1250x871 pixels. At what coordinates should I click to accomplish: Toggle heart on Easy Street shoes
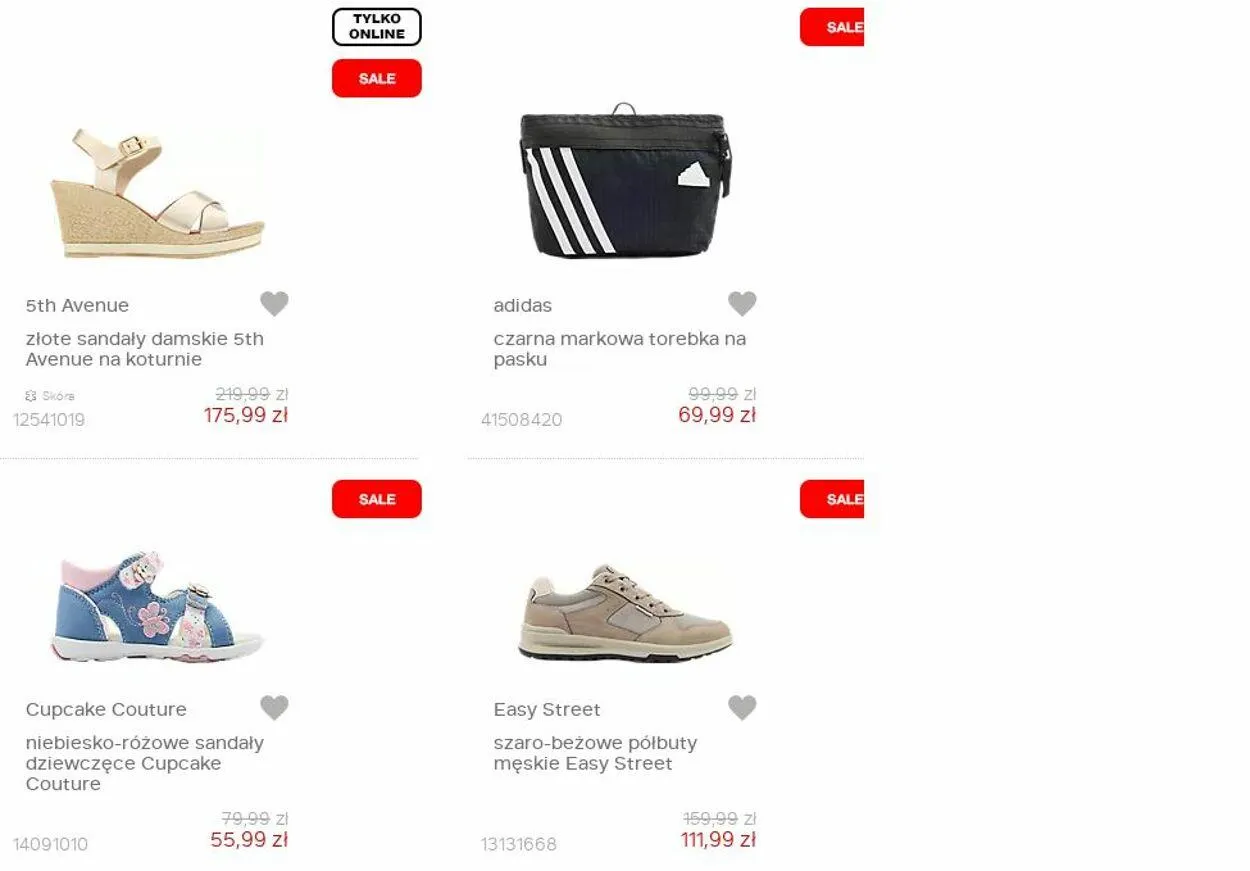(742, 707)
